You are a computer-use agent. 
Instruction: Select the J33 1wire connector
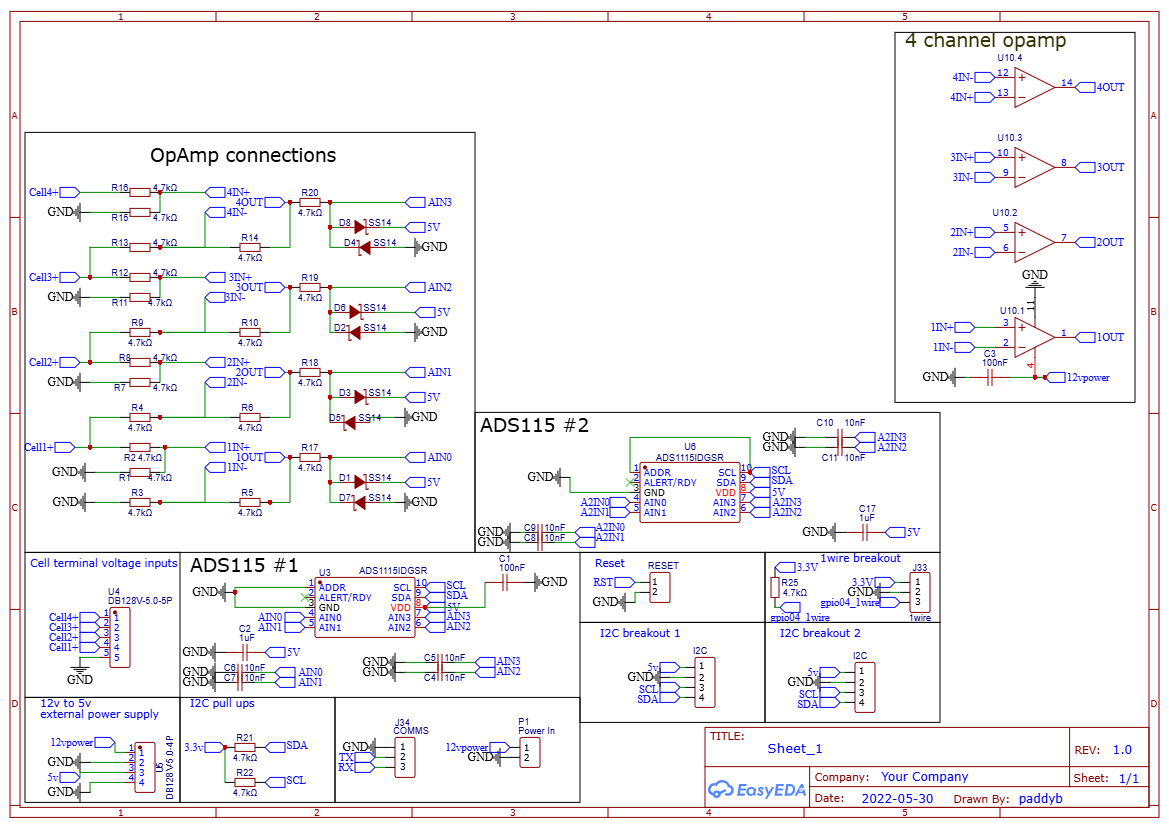[920, 591]
